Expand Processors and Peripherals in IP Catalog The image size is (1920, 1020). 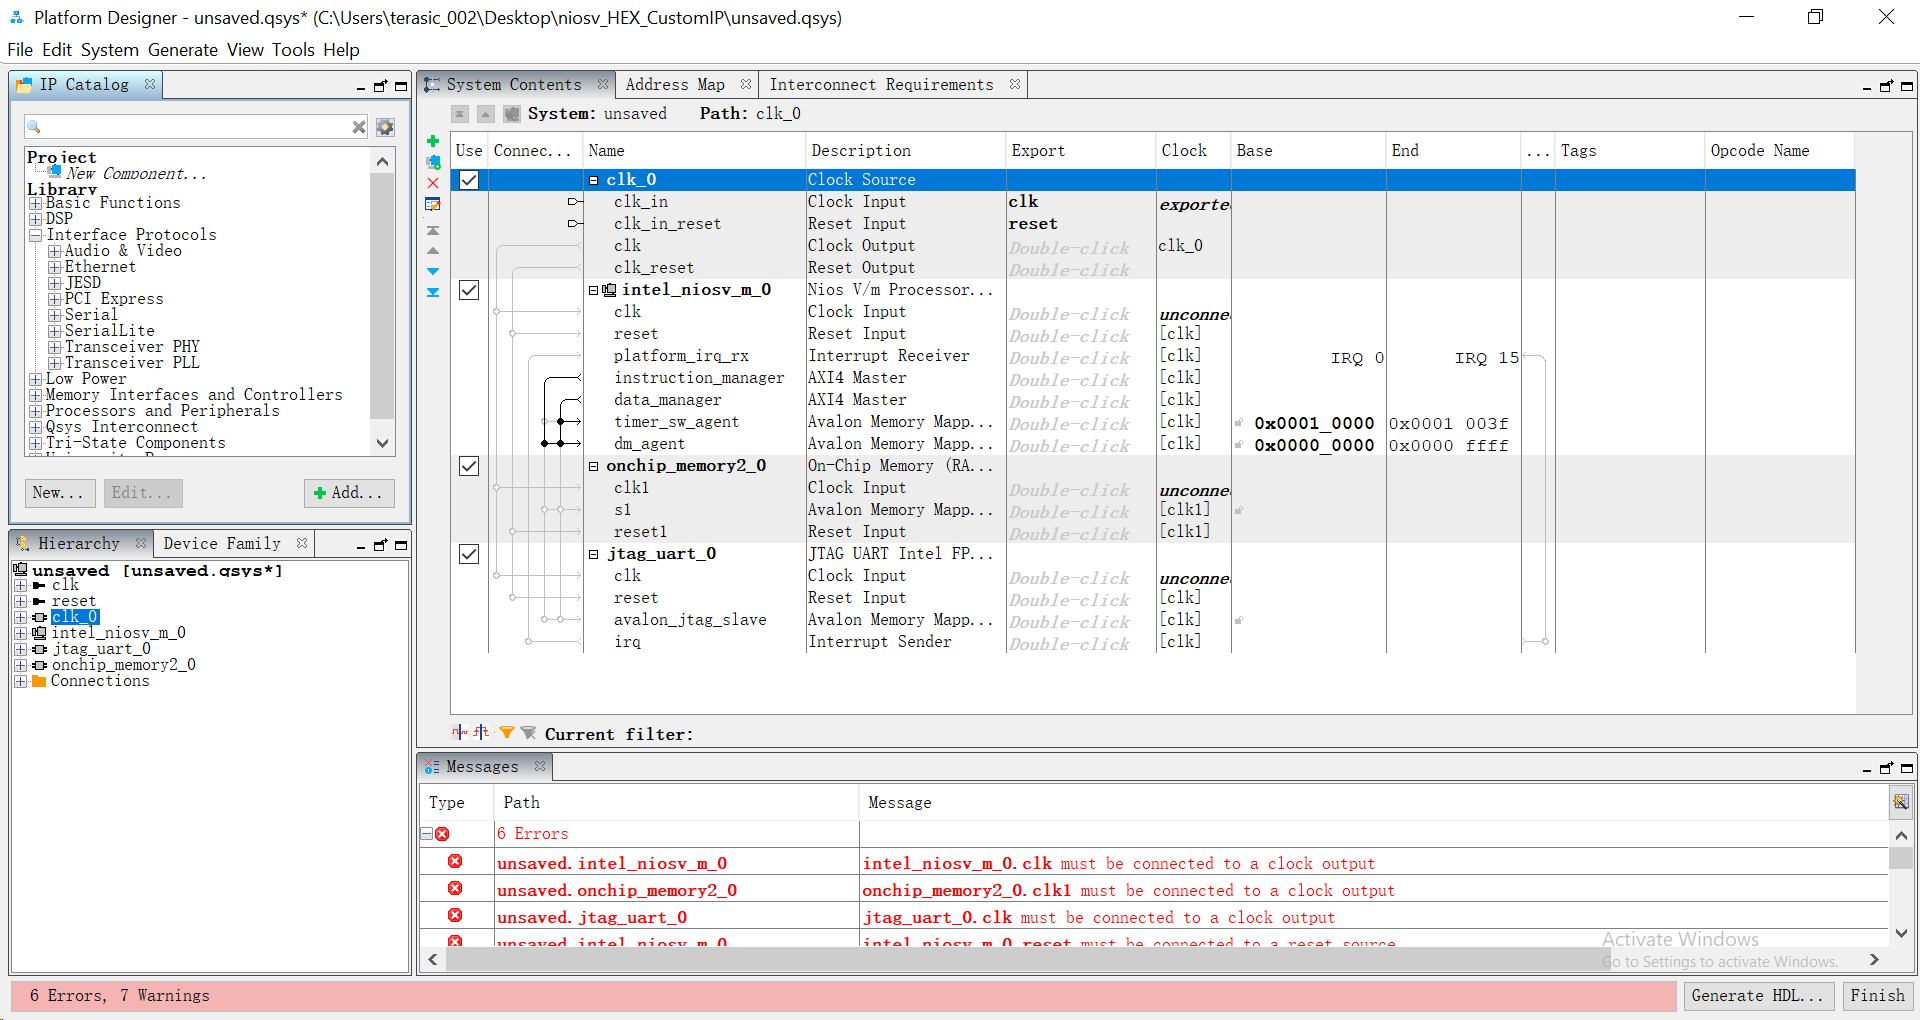(x=36, y=411)
